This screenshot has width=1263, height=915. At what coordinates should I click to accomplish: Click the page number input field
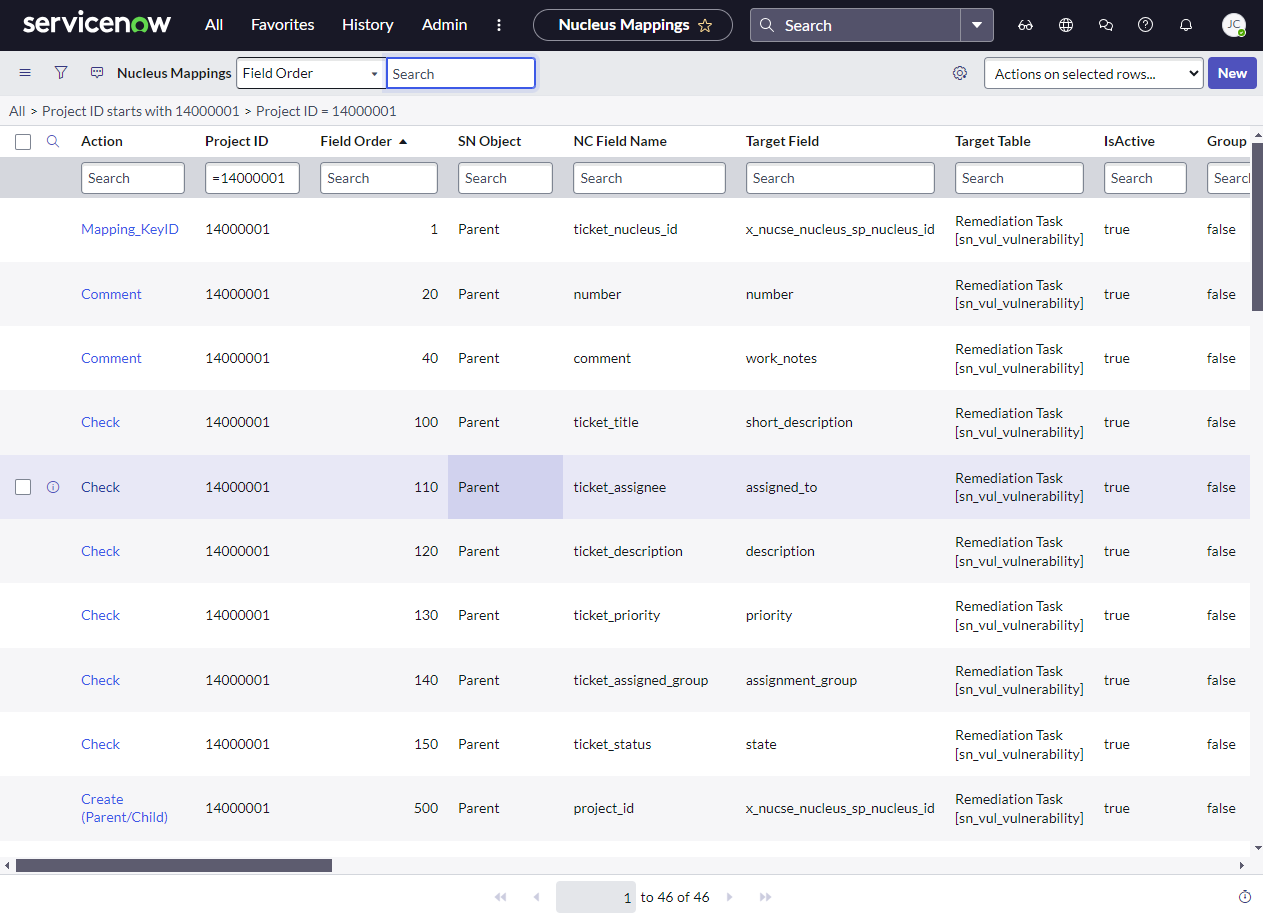click(x=596, y=897)
